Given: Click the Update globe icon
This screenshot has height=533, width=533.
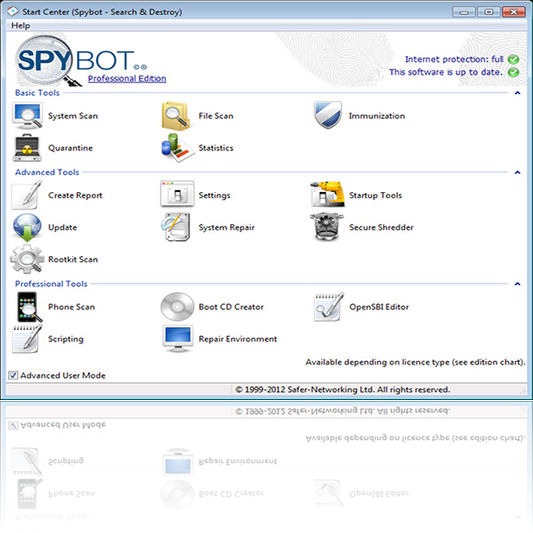Looking at the screenshot, I should point(27,227).
